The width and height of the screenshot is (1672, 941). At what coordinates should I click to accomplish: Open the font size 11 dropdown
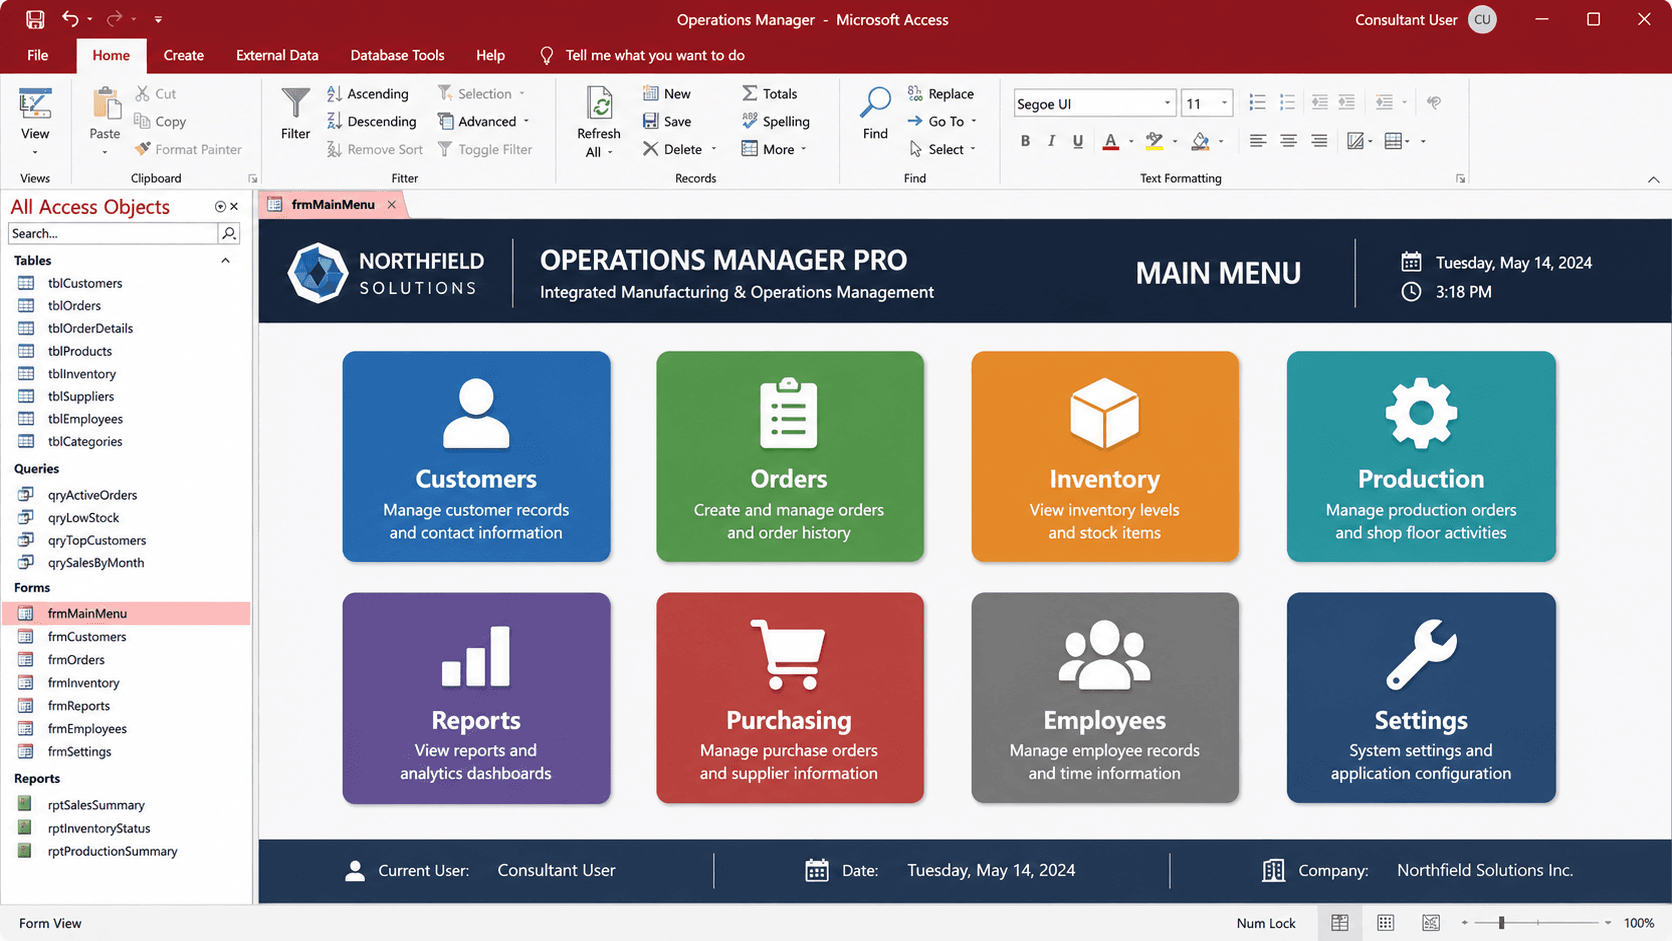[x=1224, y=103]
